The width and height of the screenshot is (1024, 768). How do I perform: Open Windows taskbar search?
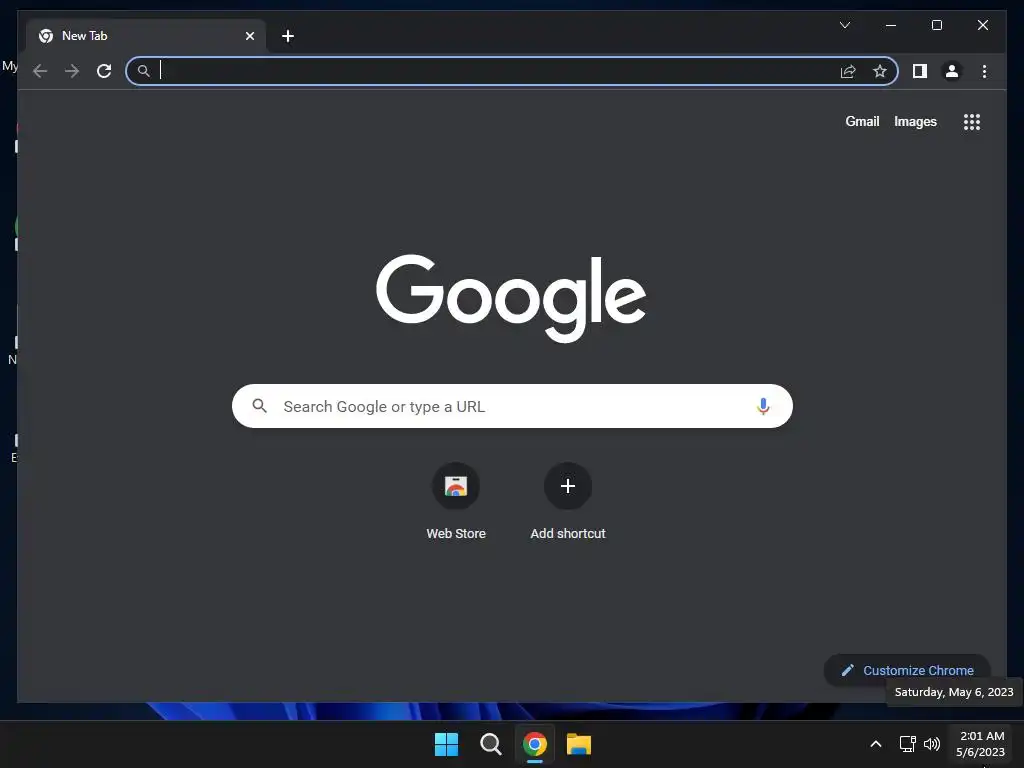coord(490,744)
